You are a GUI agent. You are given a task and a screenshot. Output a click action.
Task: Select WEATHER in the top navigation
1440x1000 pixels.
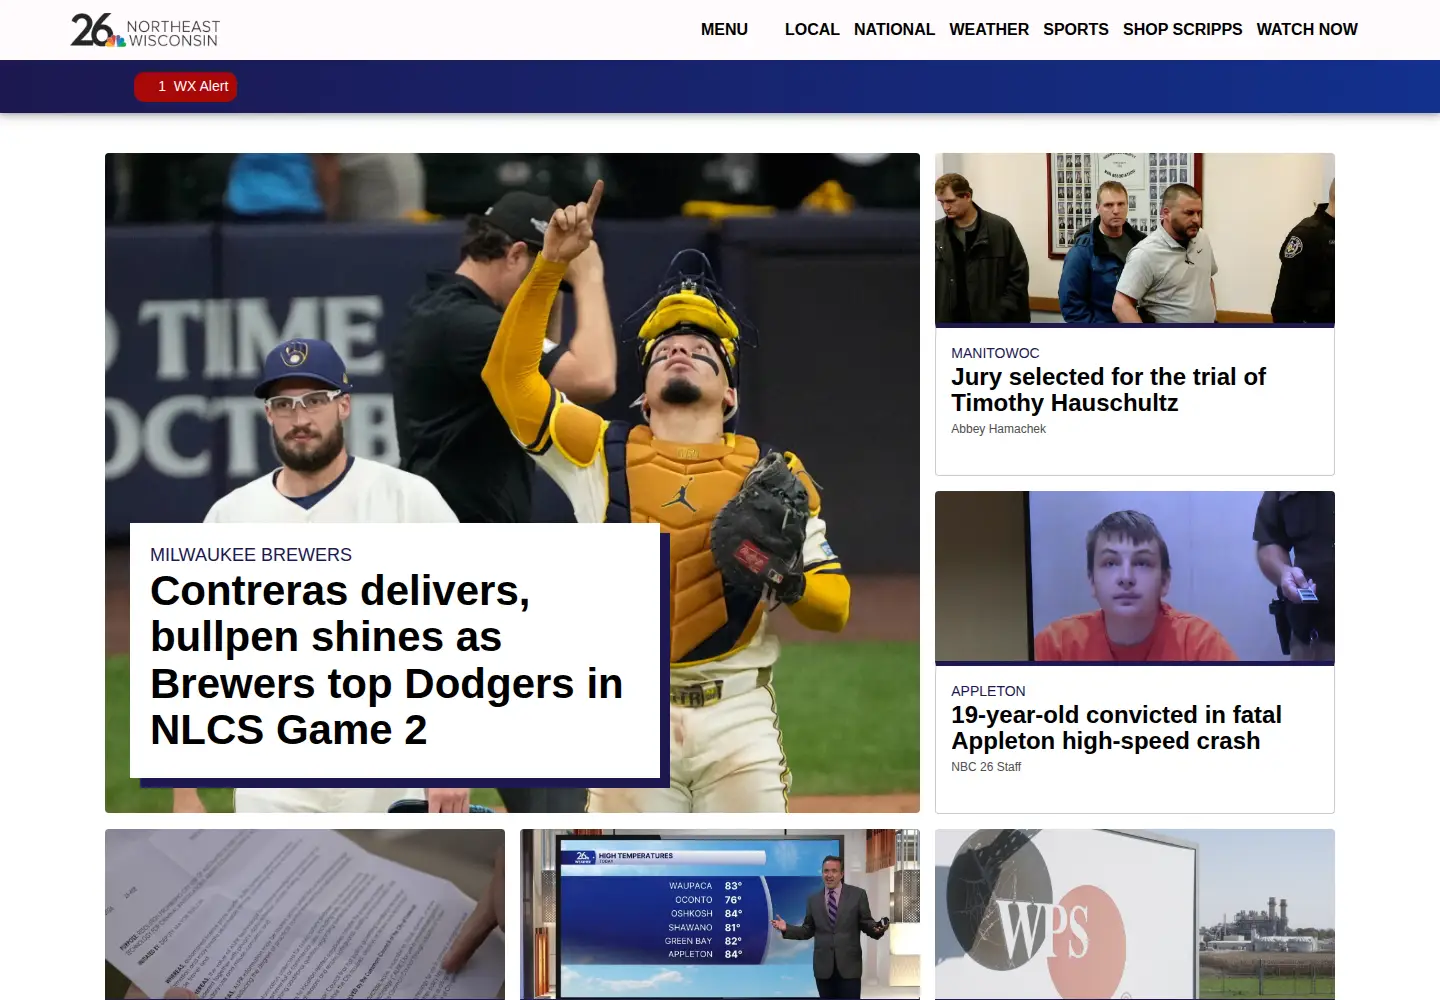click(x=989, y=30)
